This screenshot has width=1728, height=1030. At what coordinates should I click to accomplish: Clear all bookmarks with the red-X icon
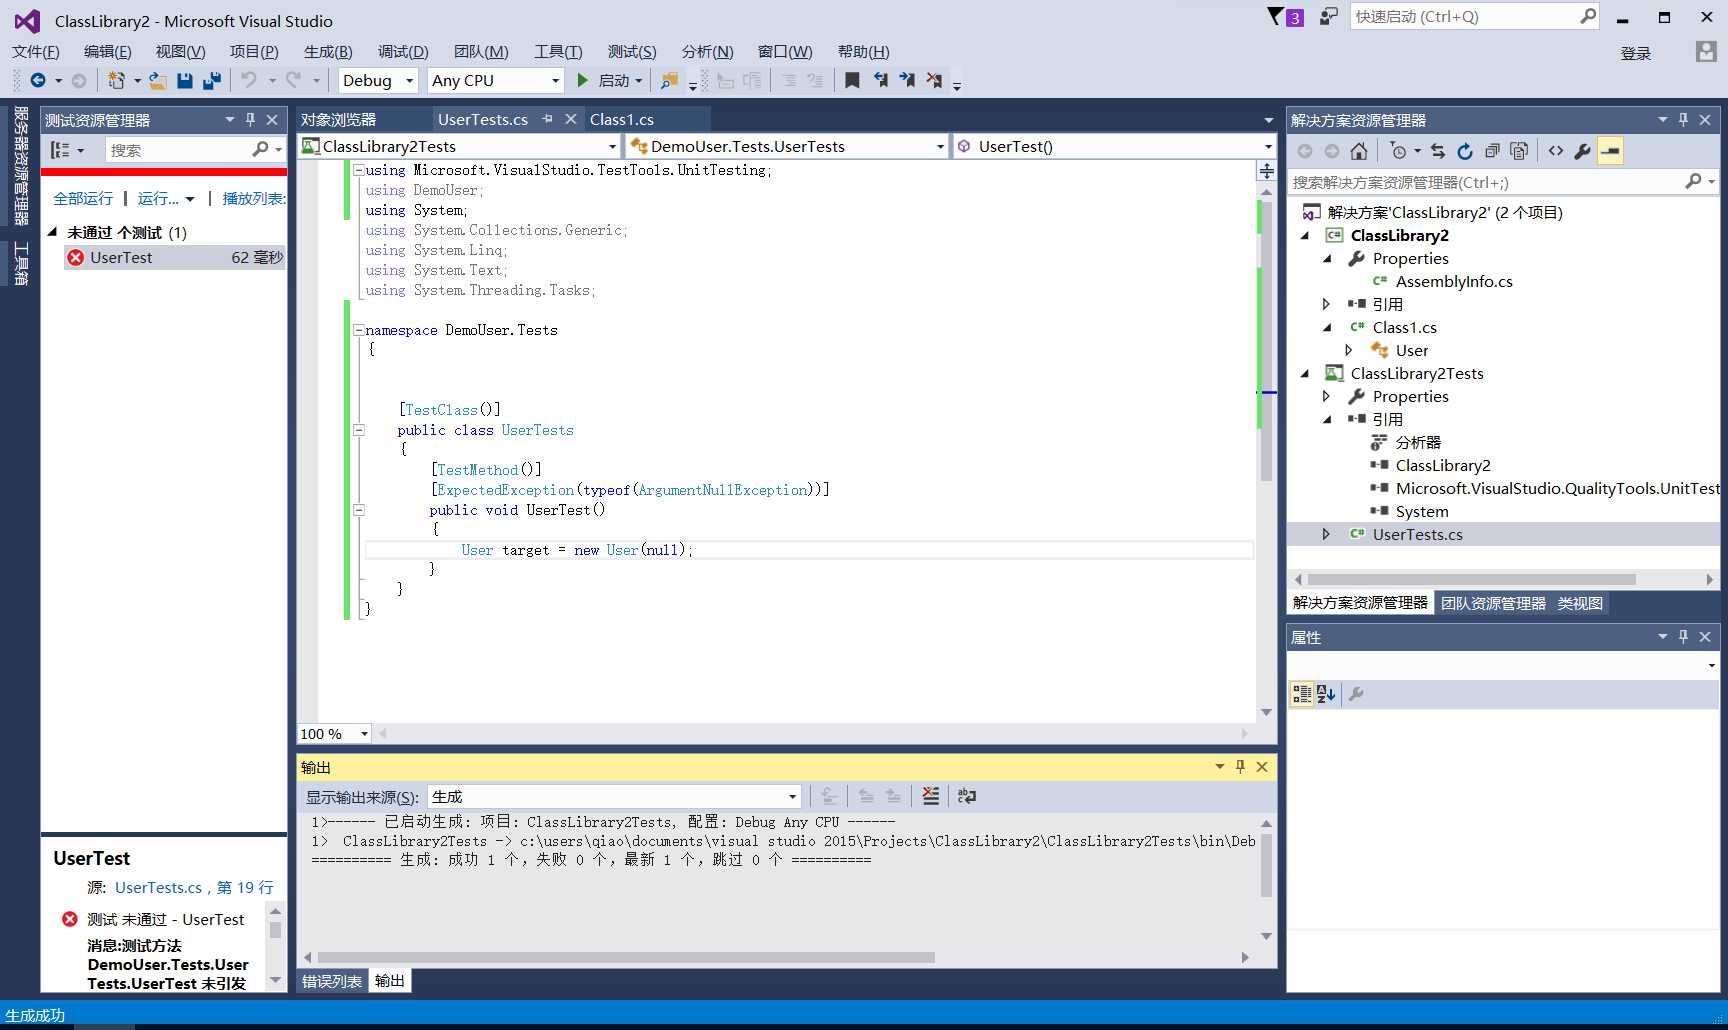(934, 80)
